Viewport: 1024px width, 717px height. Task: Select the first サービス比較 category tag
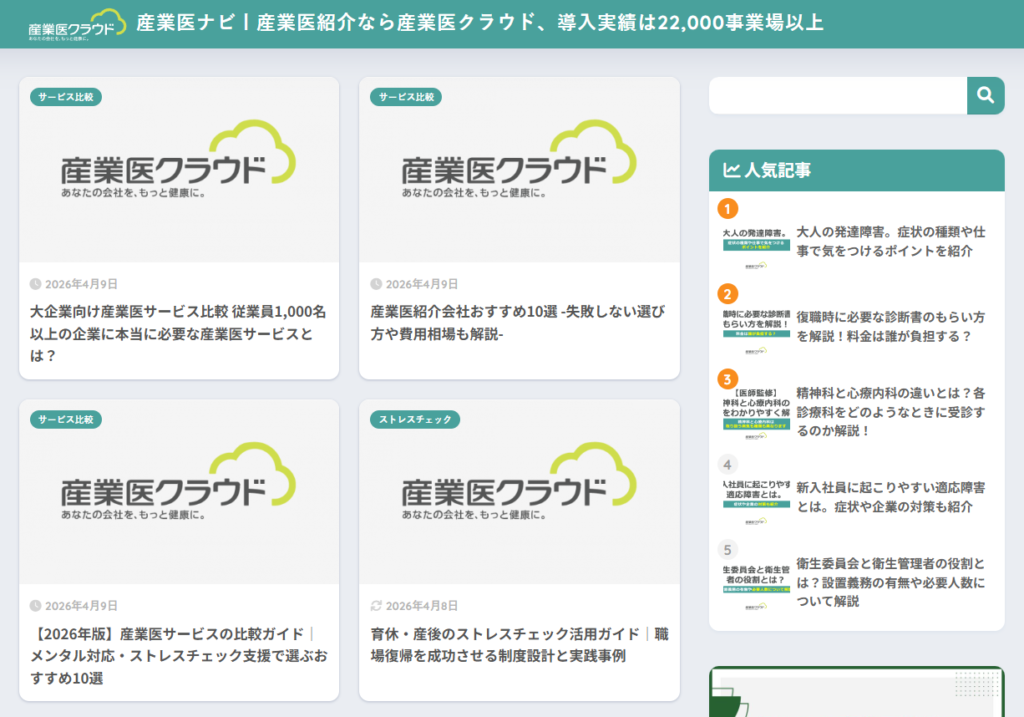66,98
